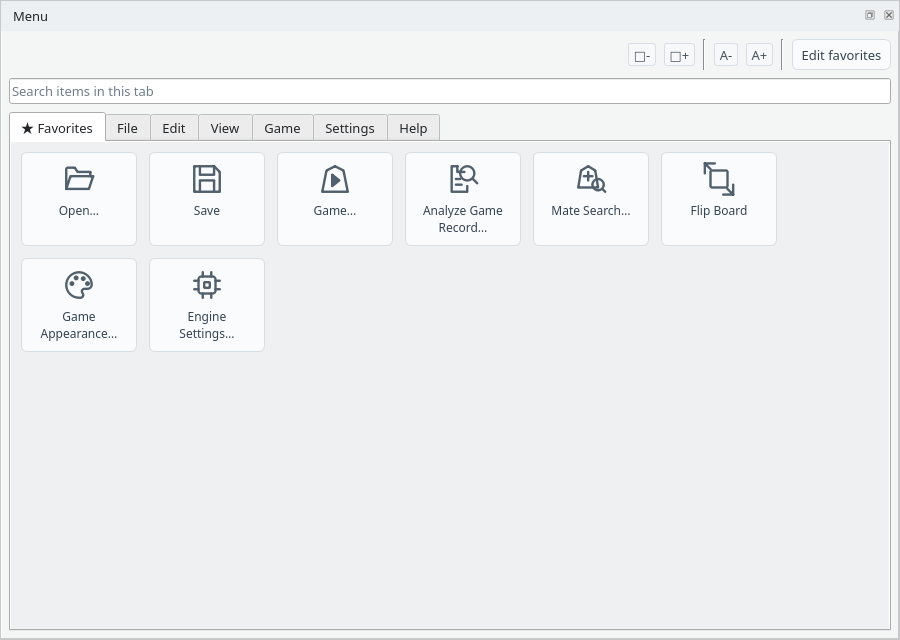The image size is (900, 640).
Task: Click the Edit favorites button
Action: (x=841, y=55)
